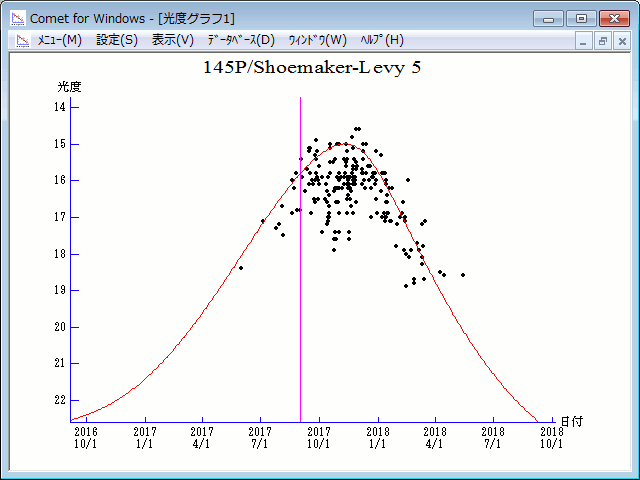This screenshot has width=640, height=480.
Task: Click the 光度 magnitude axis label
Action: (70, 87)
